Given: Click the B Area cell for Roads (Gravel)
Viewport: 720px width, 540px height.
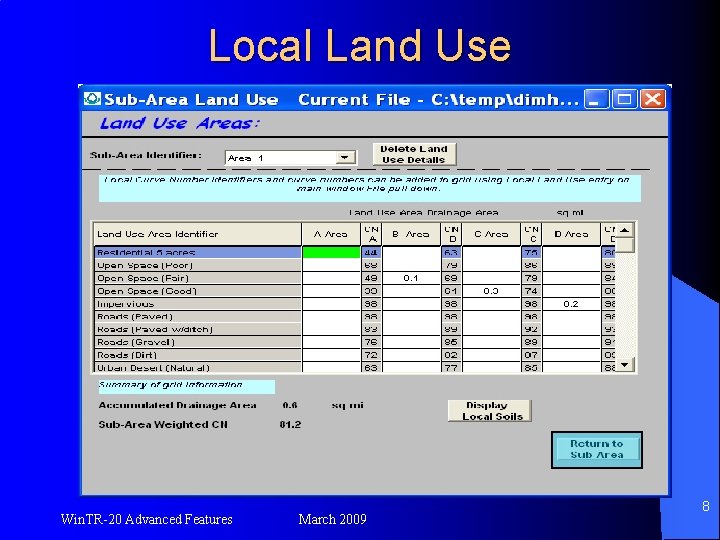Looking at the screenshot, I should [411, 342].
